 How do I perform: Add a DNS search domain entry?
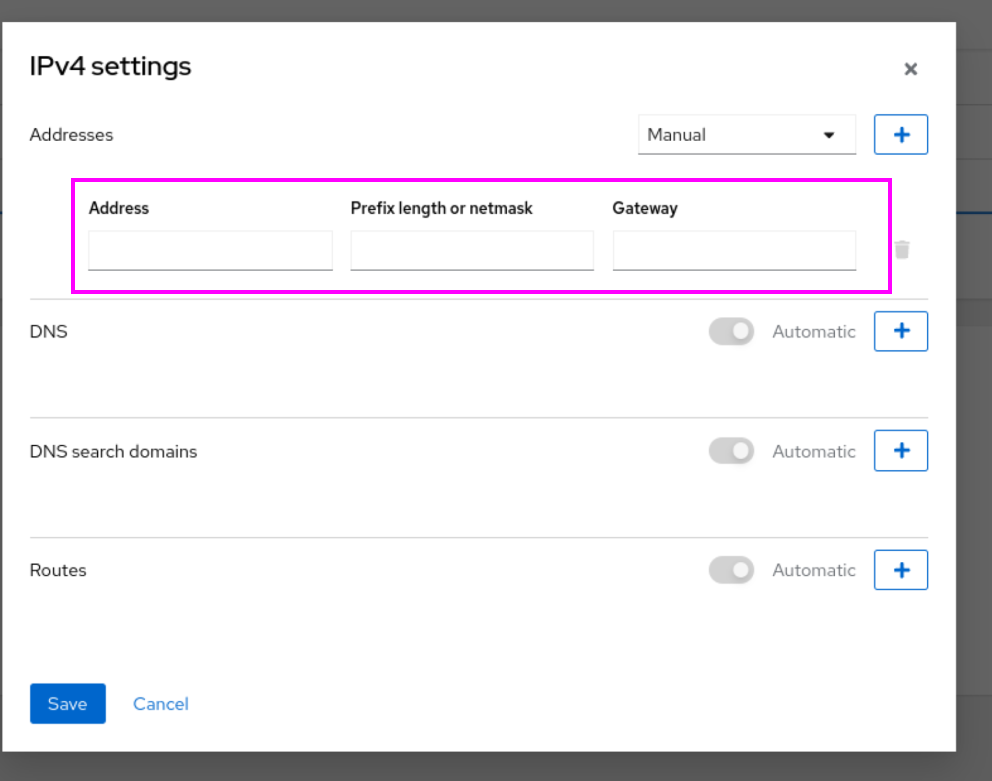point(901,451)
